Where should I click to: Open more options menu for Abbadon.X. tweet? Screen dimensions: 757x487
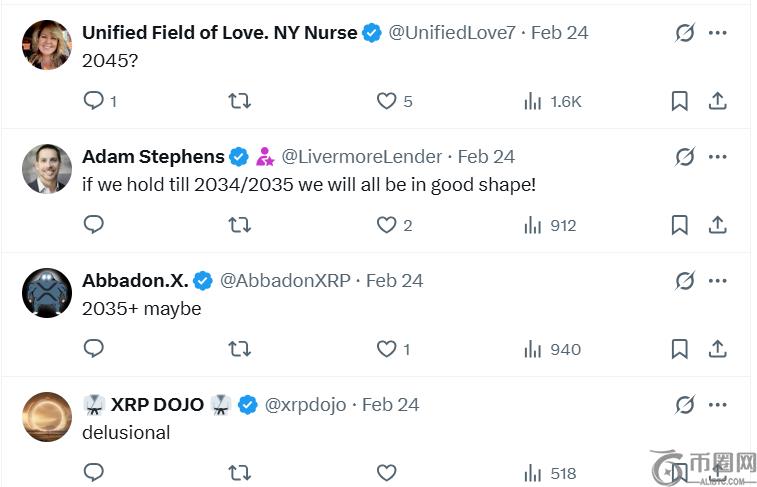pos(718,281)
